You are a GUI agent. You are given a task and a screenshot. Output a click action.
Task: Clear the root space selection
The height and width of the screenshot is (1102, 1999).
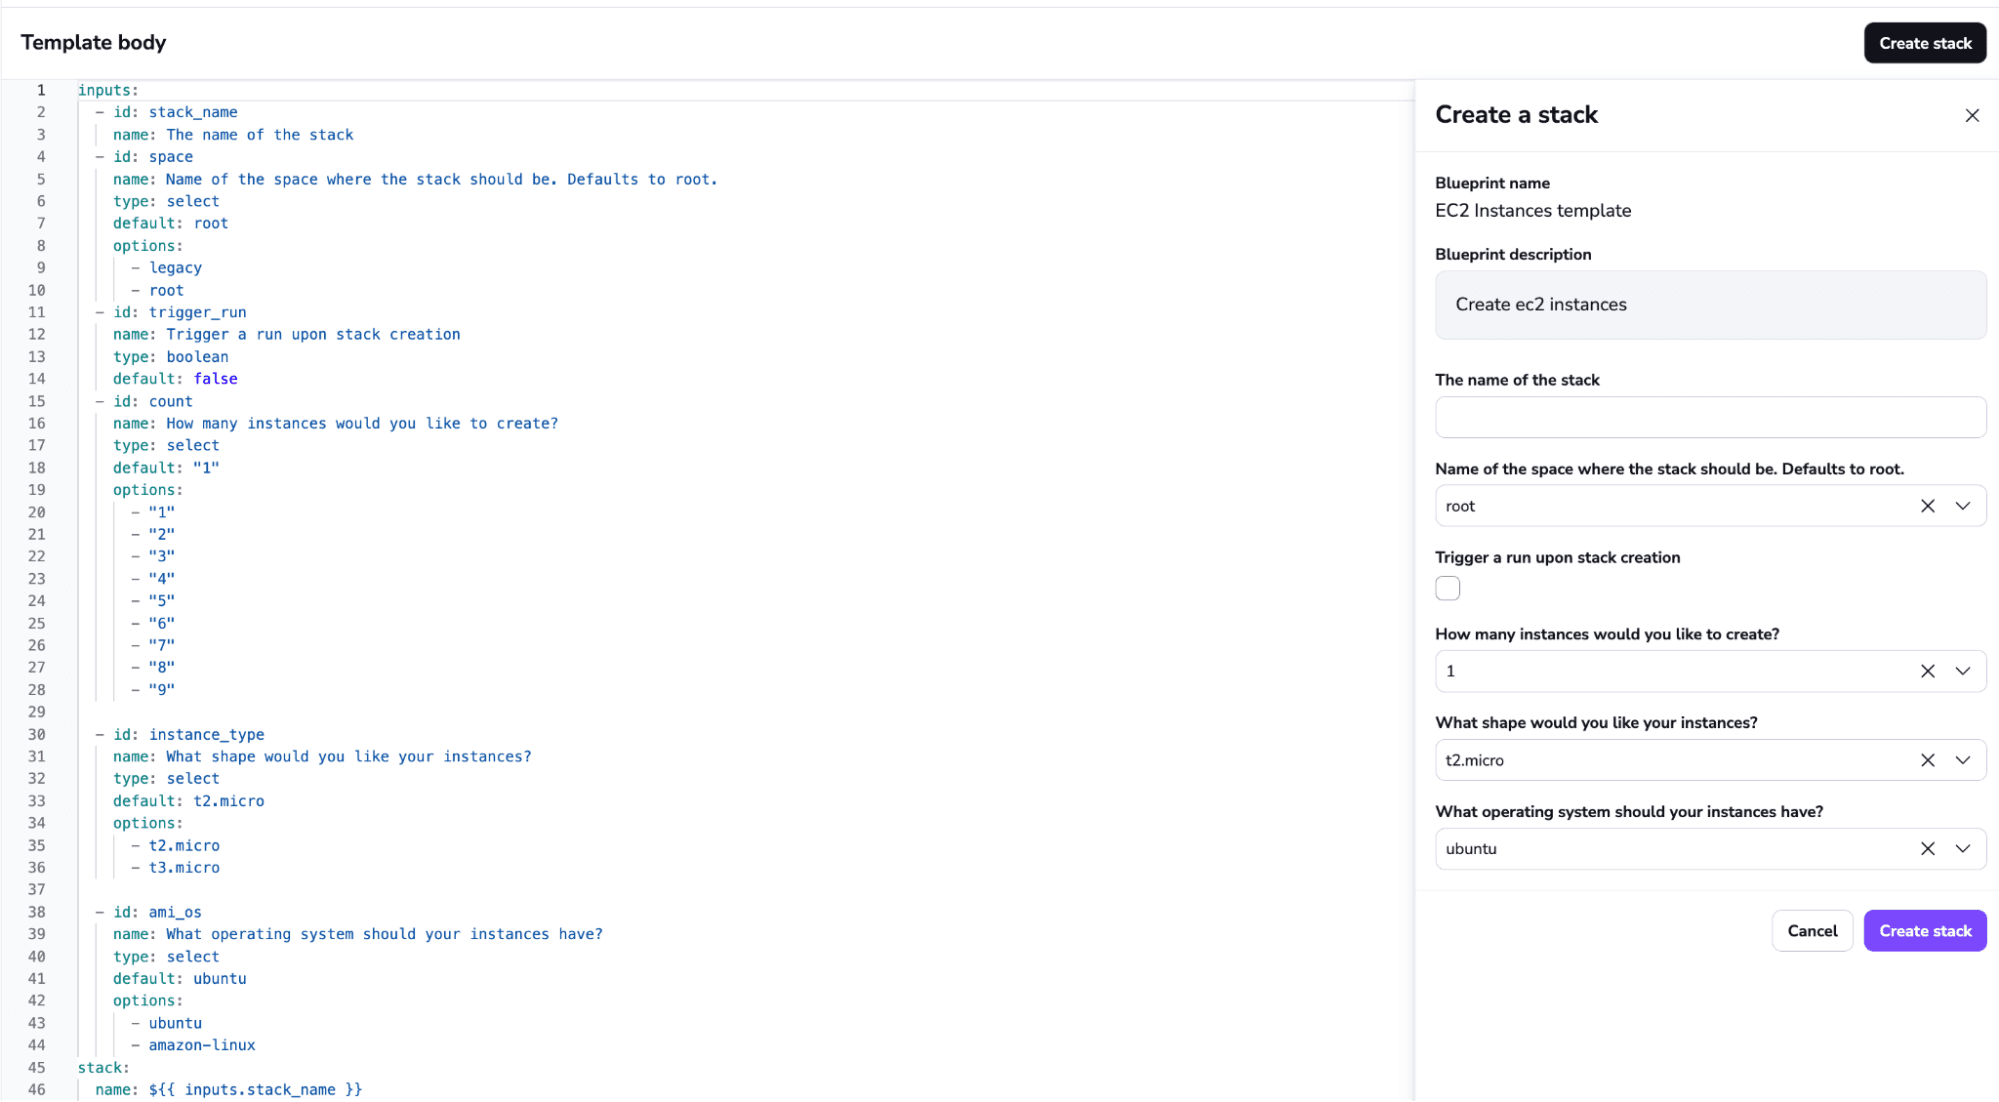click(x=1927, y=506)
